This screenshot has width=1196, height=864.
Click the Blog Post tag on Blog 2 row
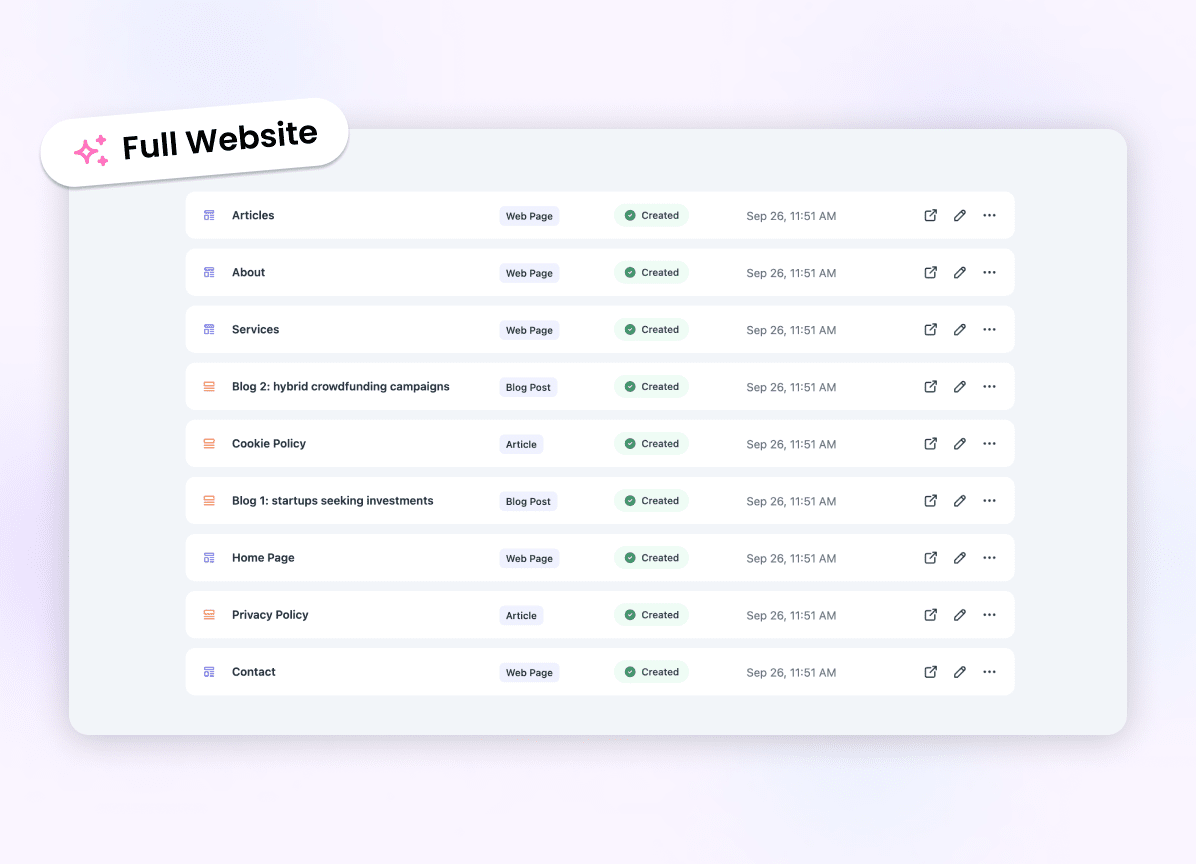point(528,387)
